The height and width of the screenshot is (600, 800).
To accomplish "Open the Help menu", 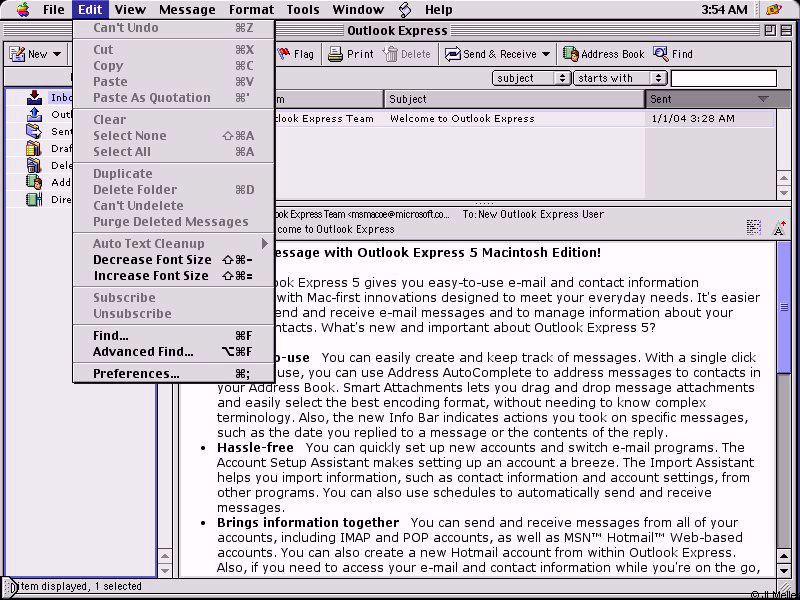I will point(438,9).
